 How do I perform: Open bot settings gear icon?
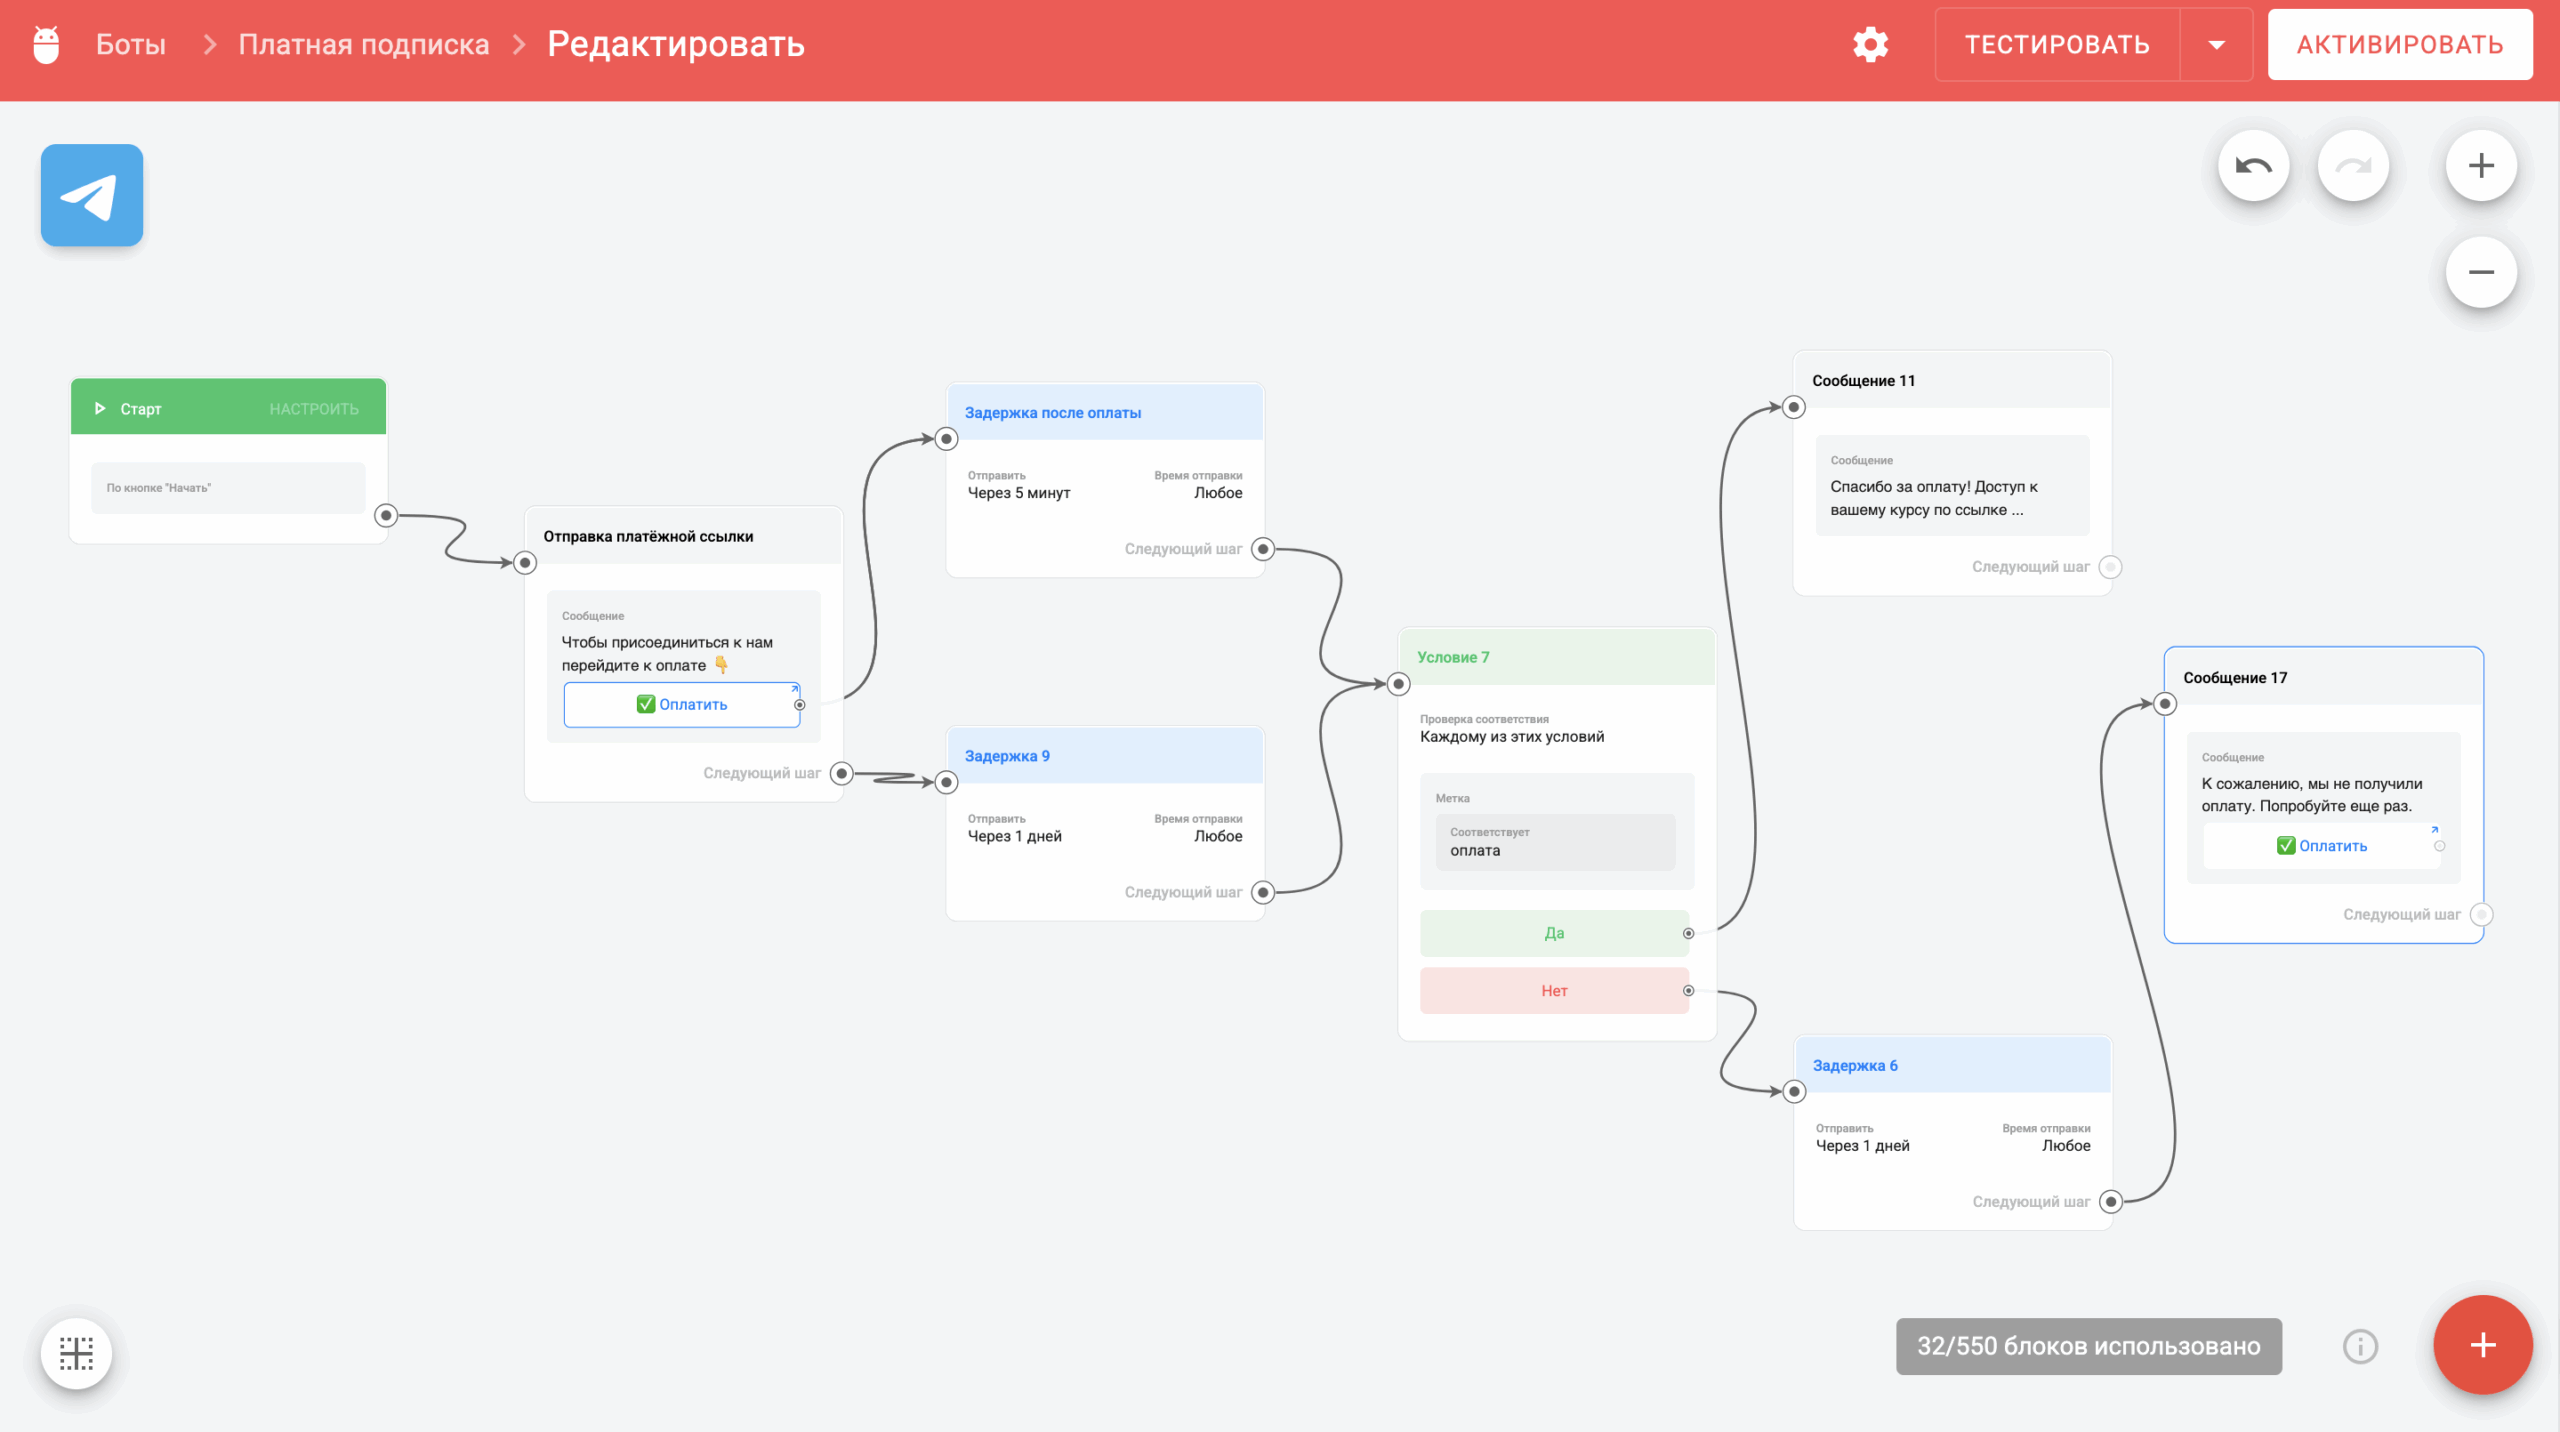(x=1870, y=45)
